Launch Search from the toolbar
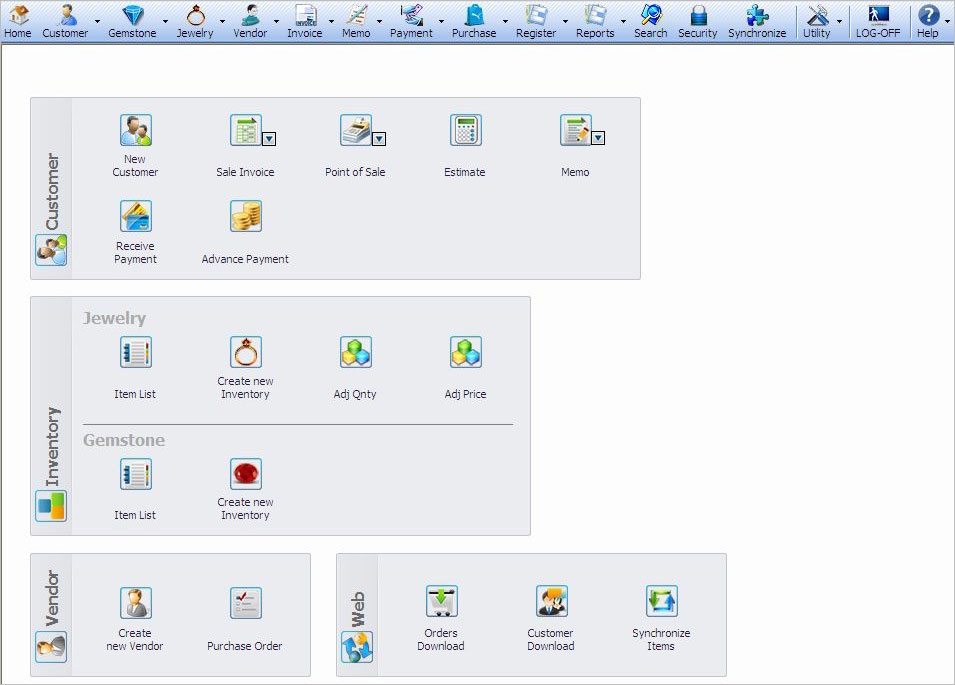Image resolution: width=955 pixels, height=685 pixels. tap(650, 21)
